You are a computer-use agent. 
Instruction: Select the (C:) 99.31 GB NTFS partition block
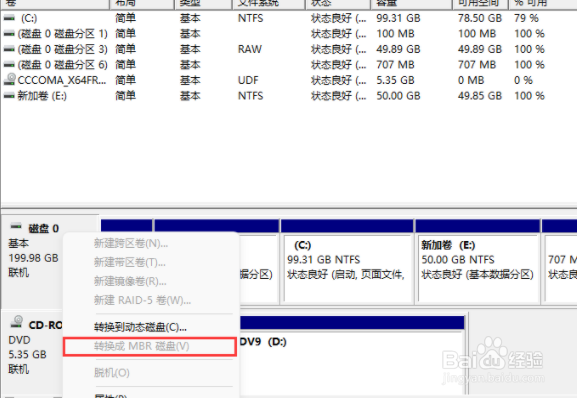click(347, 262)
